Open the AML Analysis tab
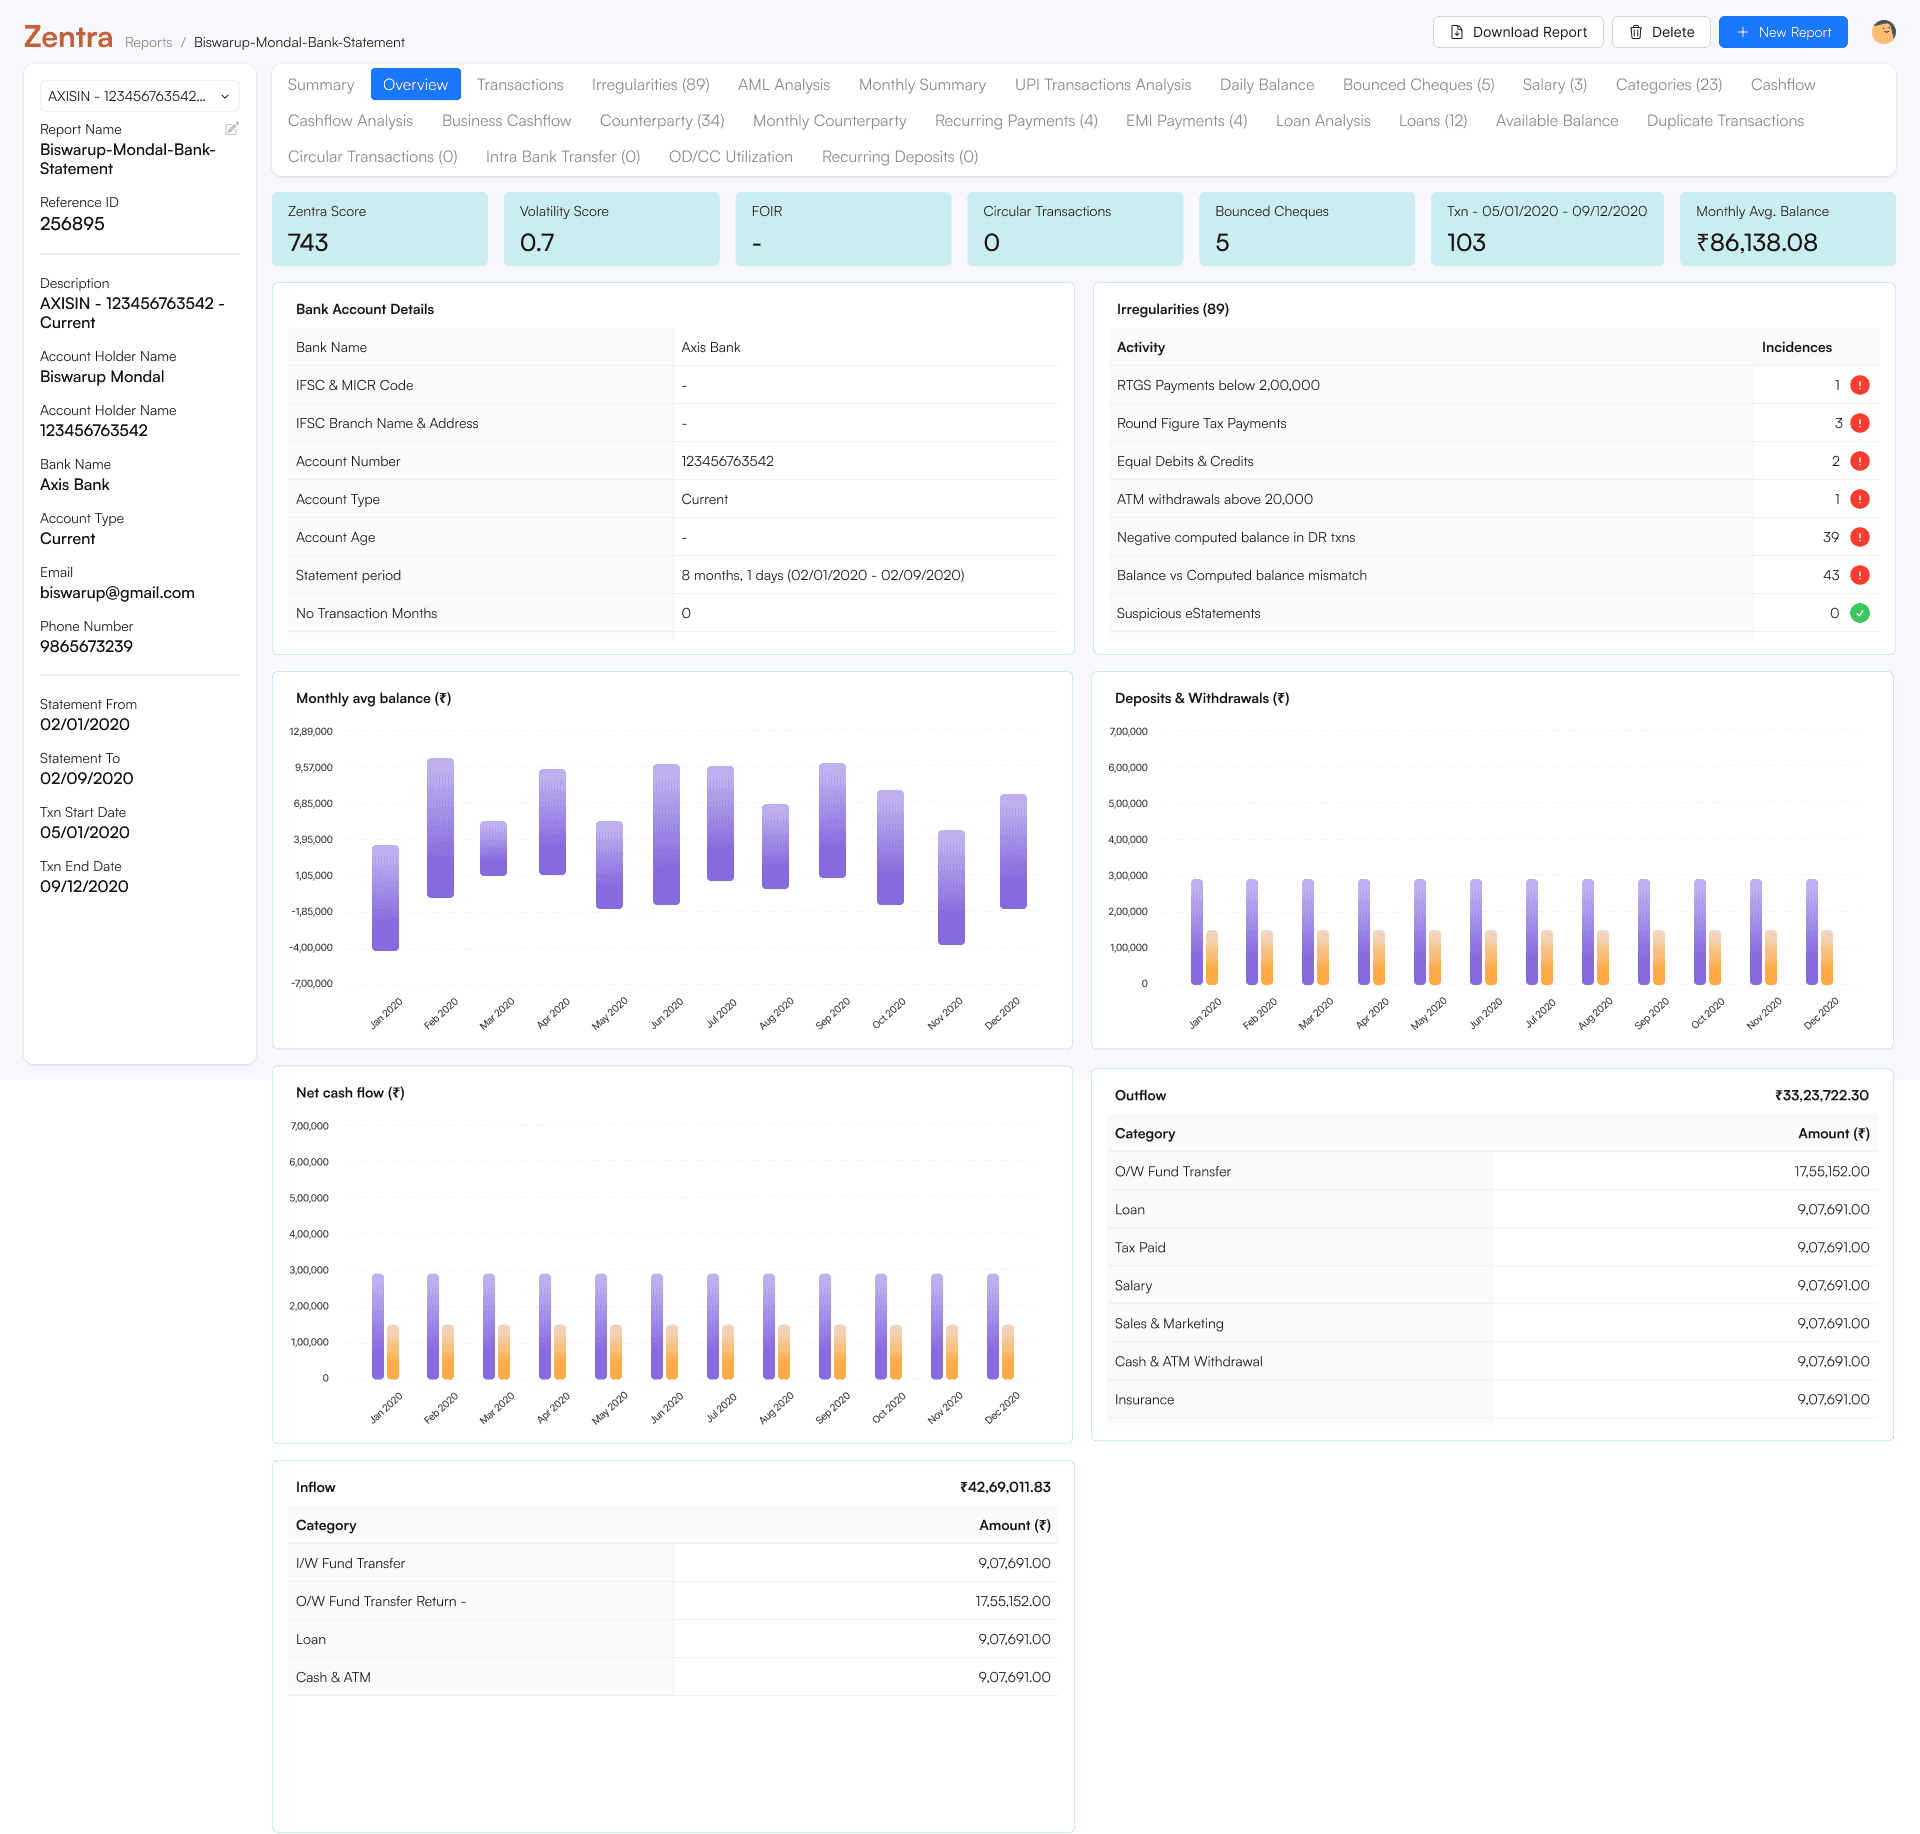1920x1834 pixels. [783, 85]
